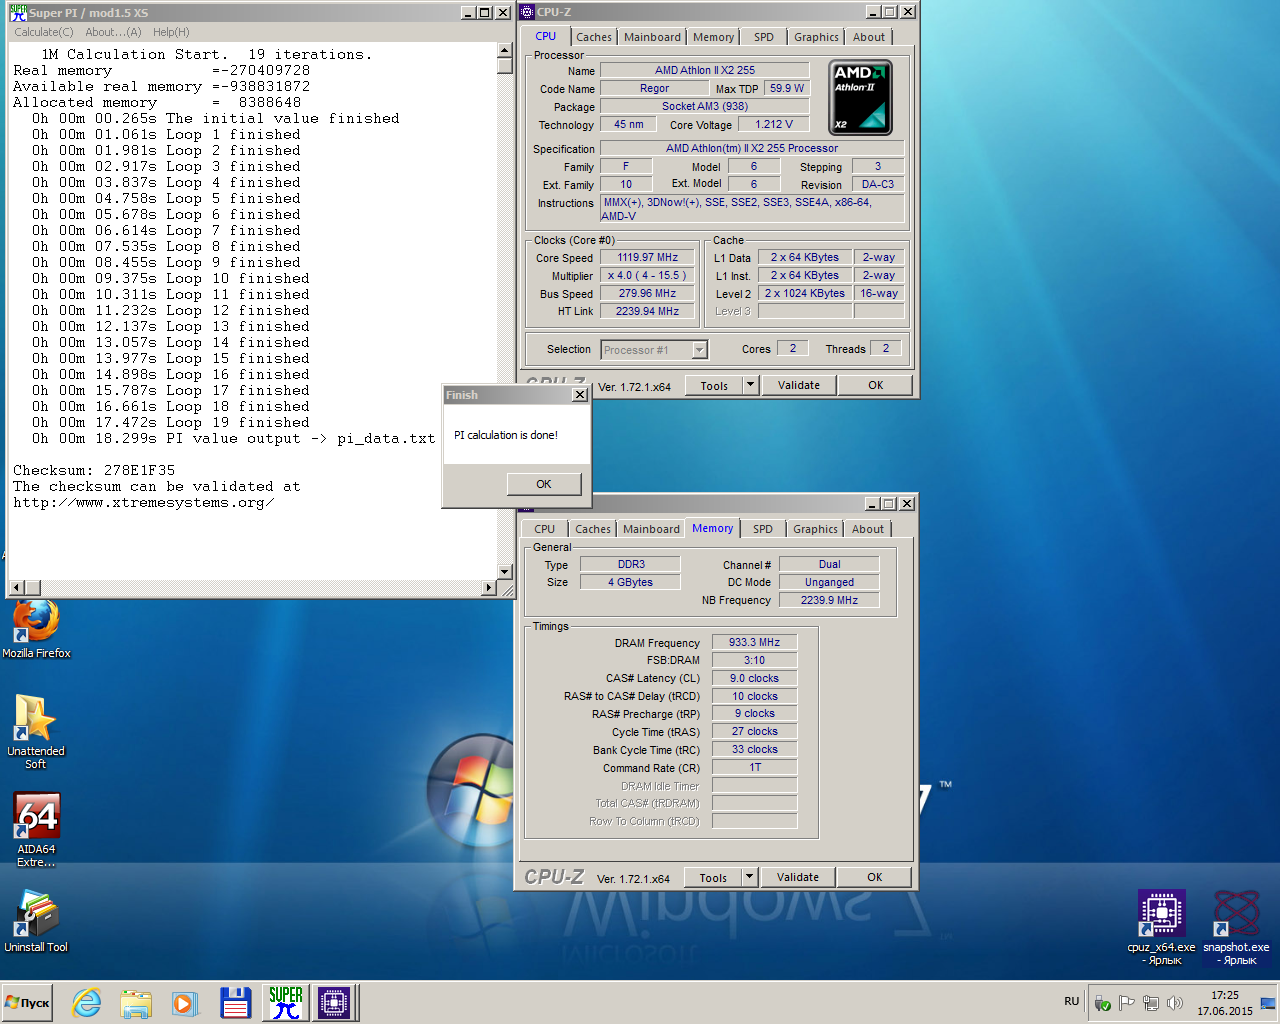
Task: Select the Mainboard tab in lower CPU-Z window
Action: (651, 529)
